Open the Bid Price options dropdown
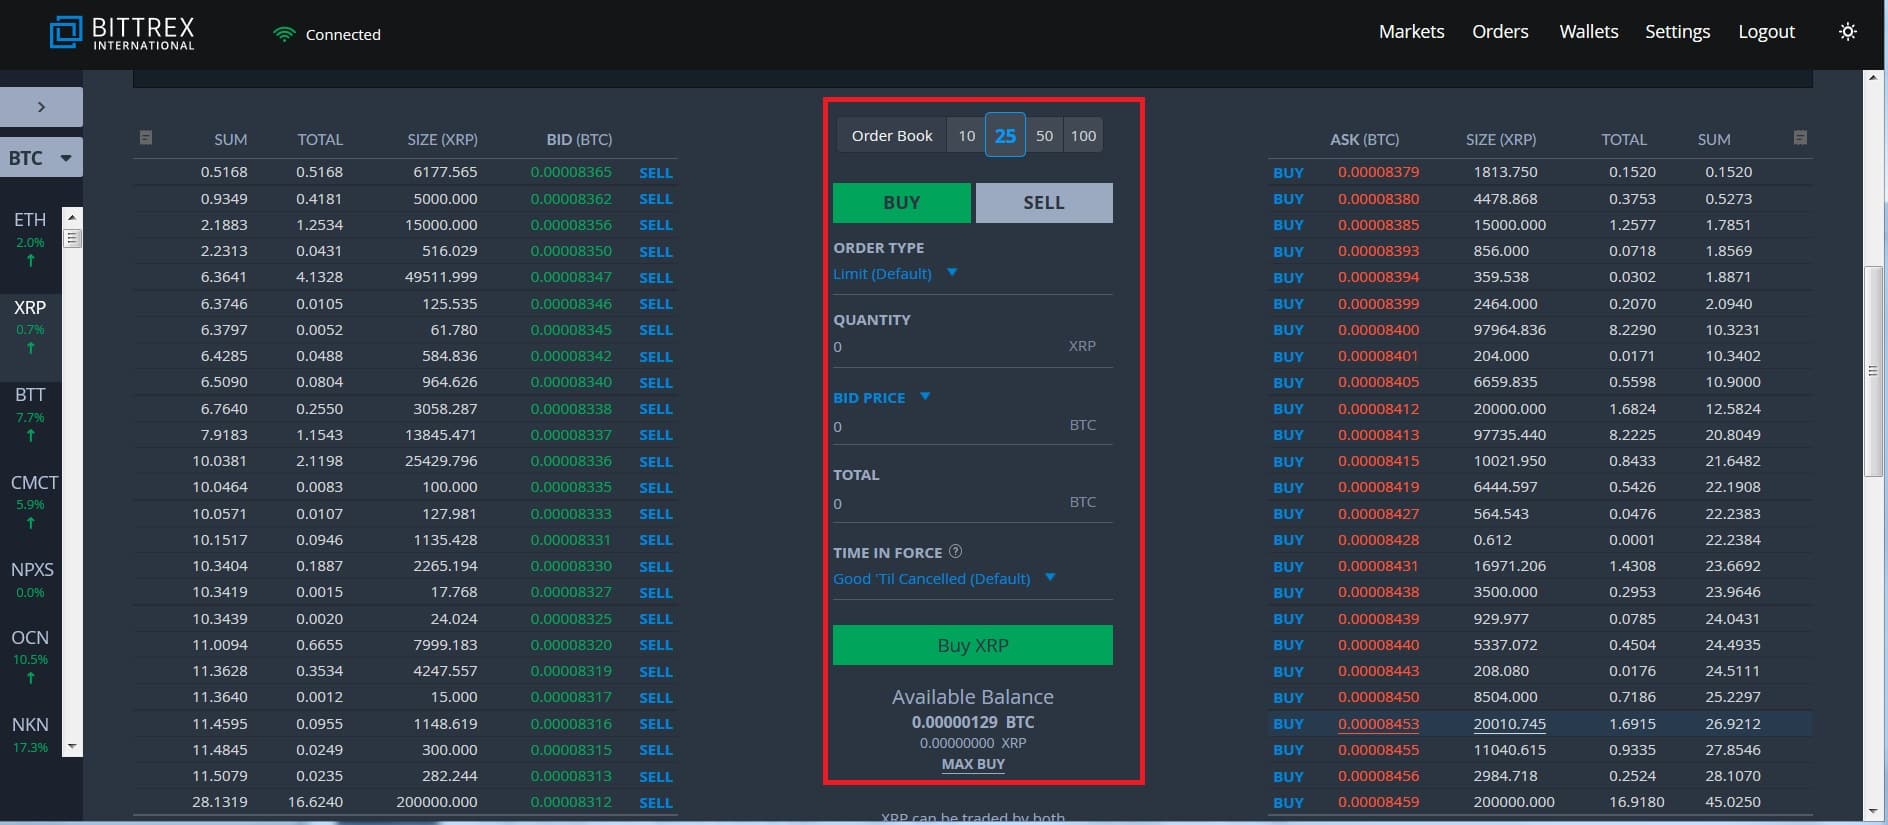This screenshot has width=1888, height=825. [x=882, y=397]
